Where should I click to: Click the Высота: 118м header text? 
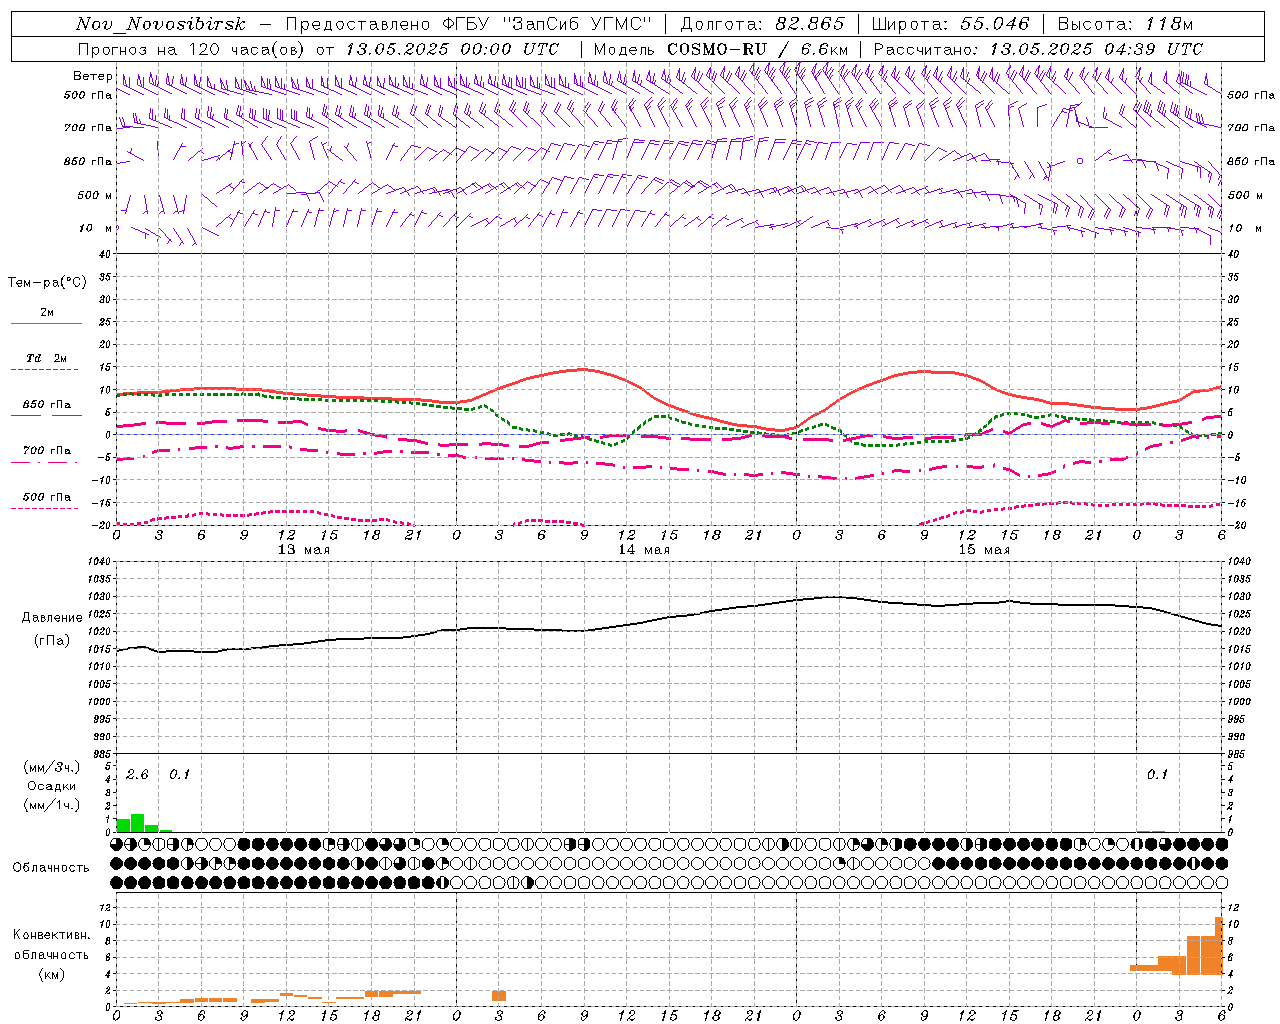(1125, 24)
